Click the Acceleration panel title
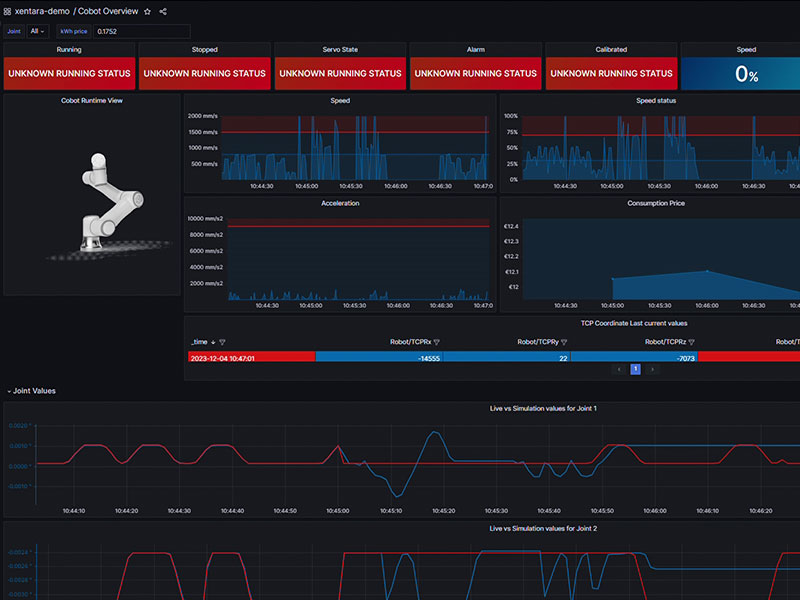The height and width of the screenshot is (600, 800). 340,203
